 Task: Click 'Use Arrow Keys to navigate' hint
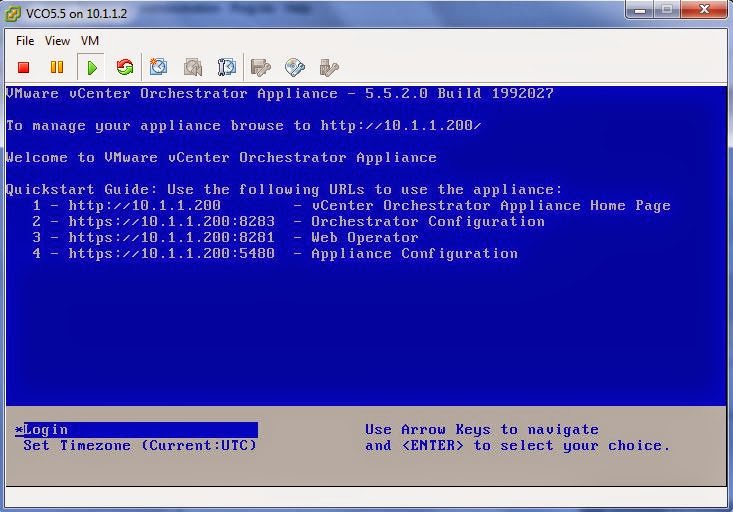[481, 429]
